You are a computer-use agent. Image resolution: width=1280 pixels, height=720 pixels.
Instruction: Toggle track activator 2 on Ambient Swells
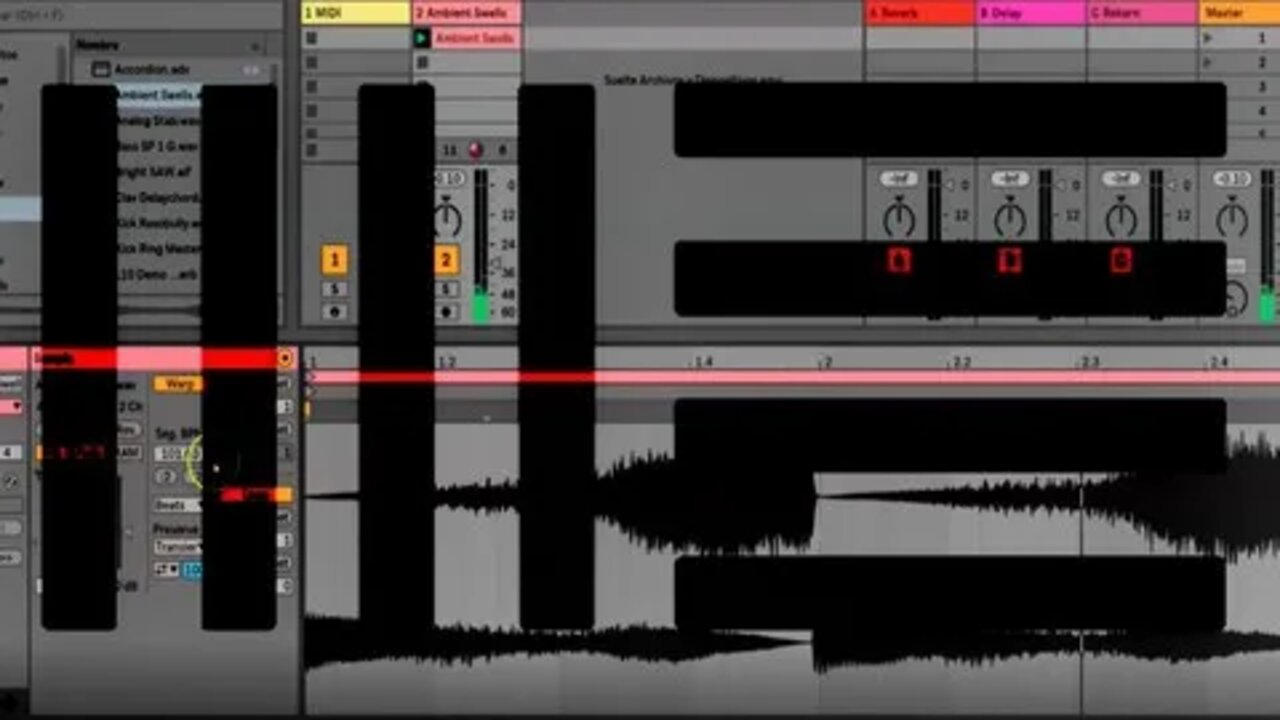click(447, 261)
